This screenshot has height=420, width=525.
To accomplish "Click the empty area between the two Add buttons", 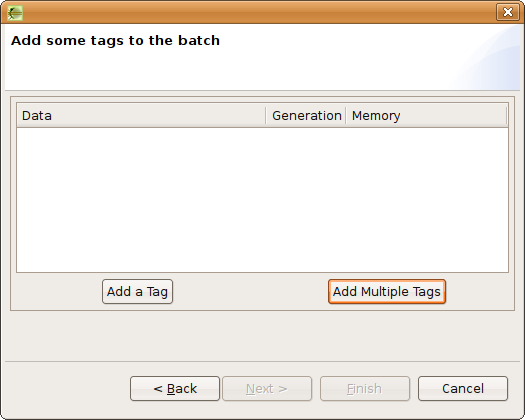I will (x=250, y=292).
